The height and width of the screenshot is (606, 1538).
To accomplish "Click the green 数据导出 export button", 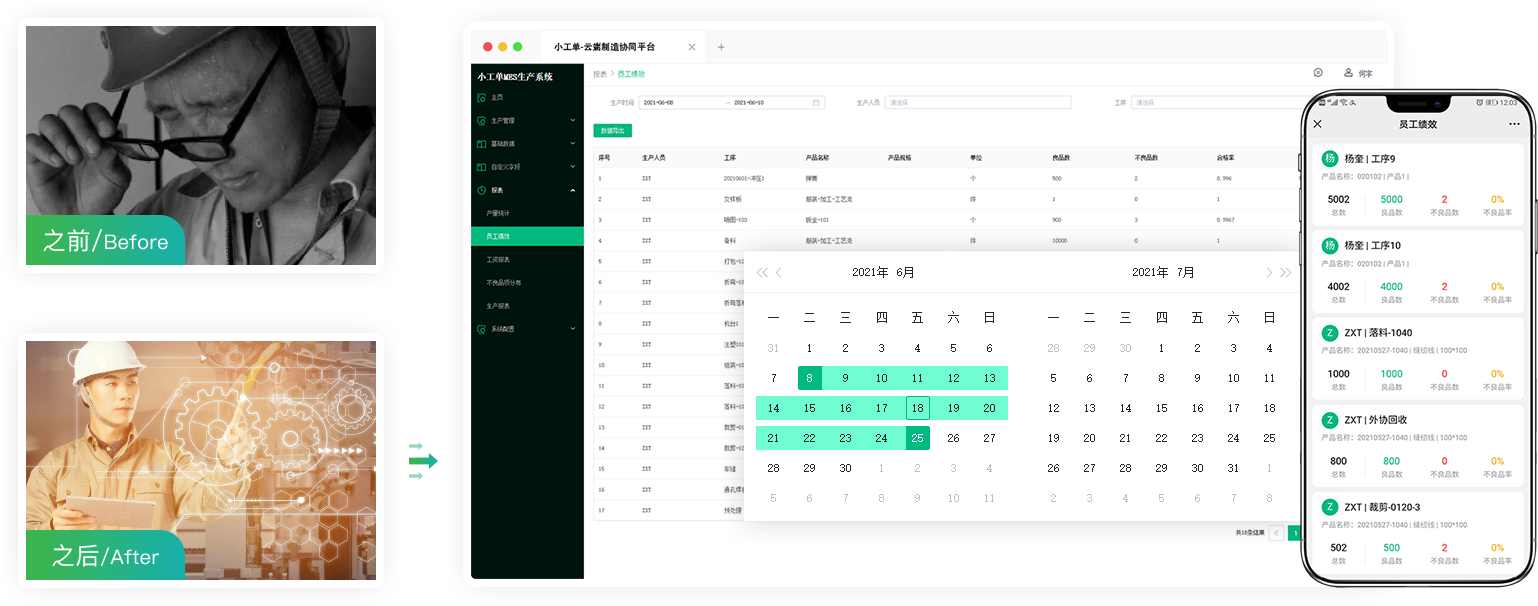I will point(612,131).
